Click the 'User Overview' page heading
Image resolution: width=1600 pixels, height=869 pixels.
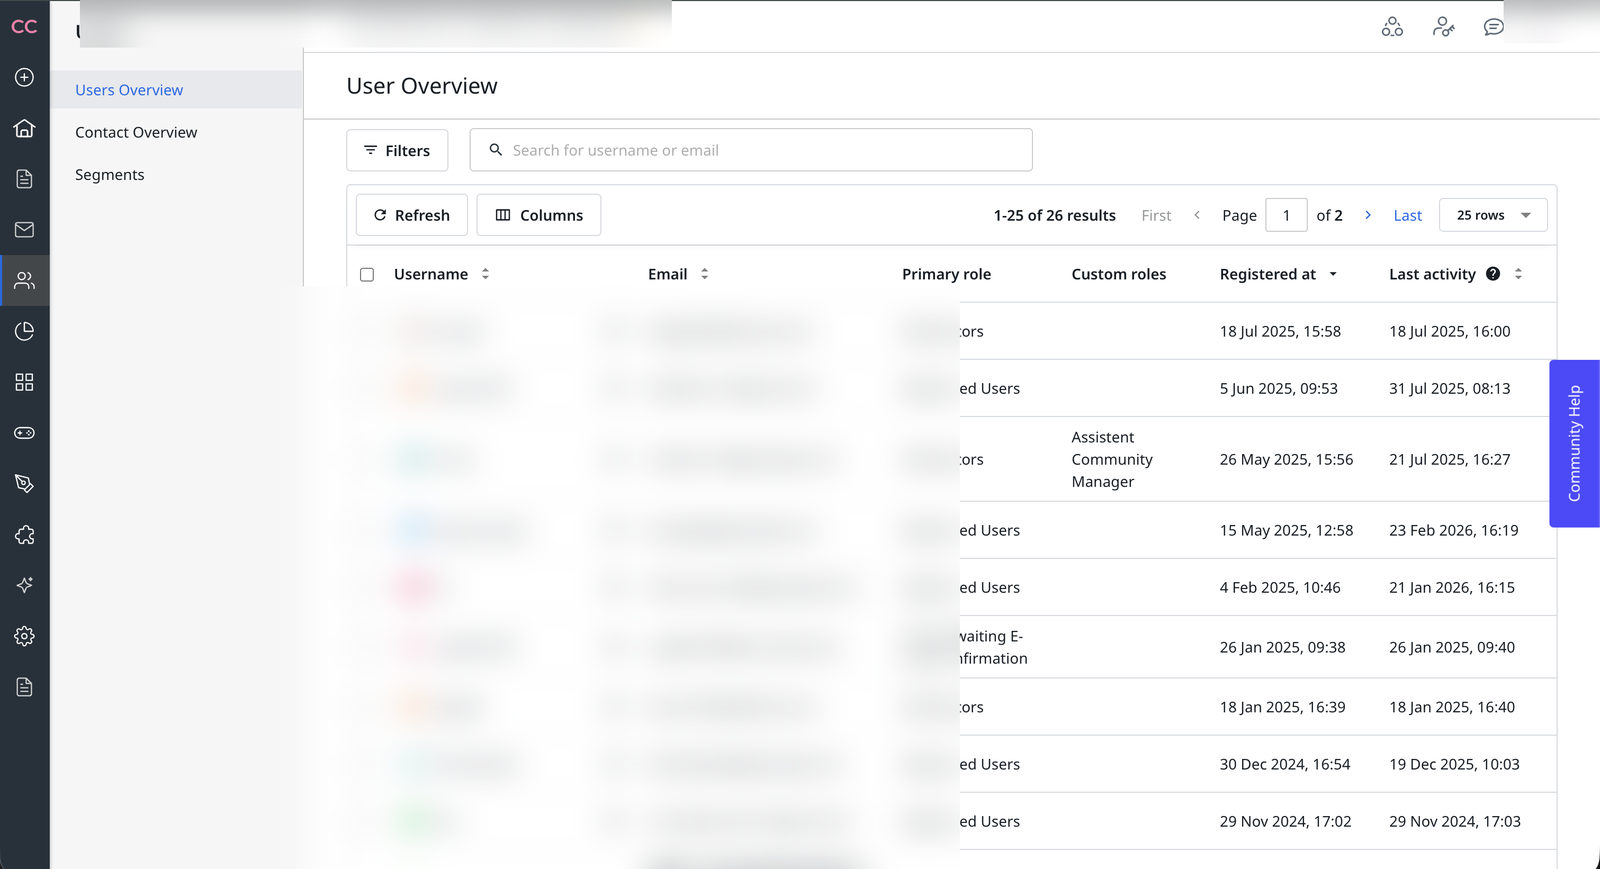coord(422,86)
